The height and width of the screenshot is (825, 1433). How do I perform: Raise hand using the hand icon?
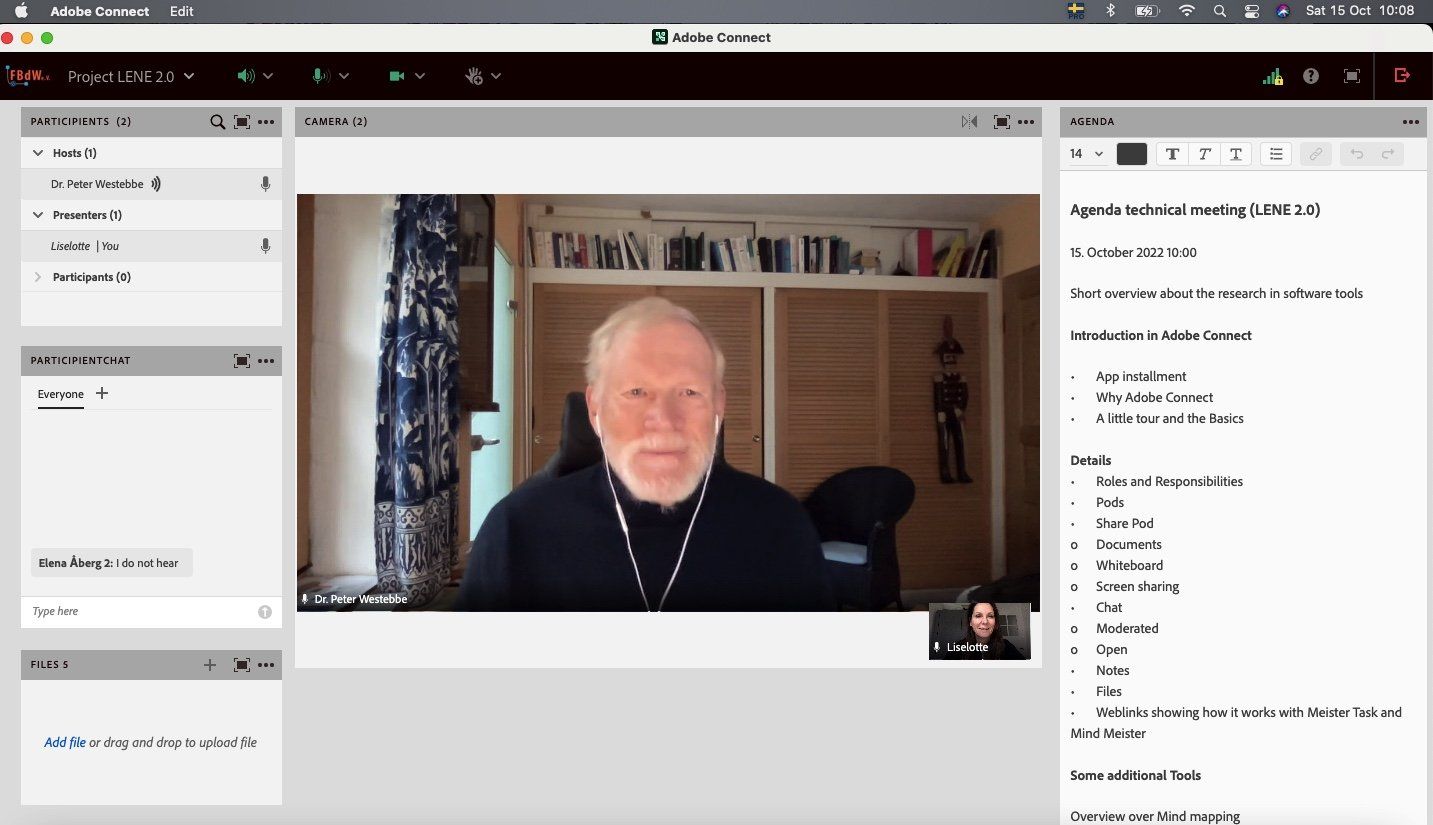(x=474, y=76)
